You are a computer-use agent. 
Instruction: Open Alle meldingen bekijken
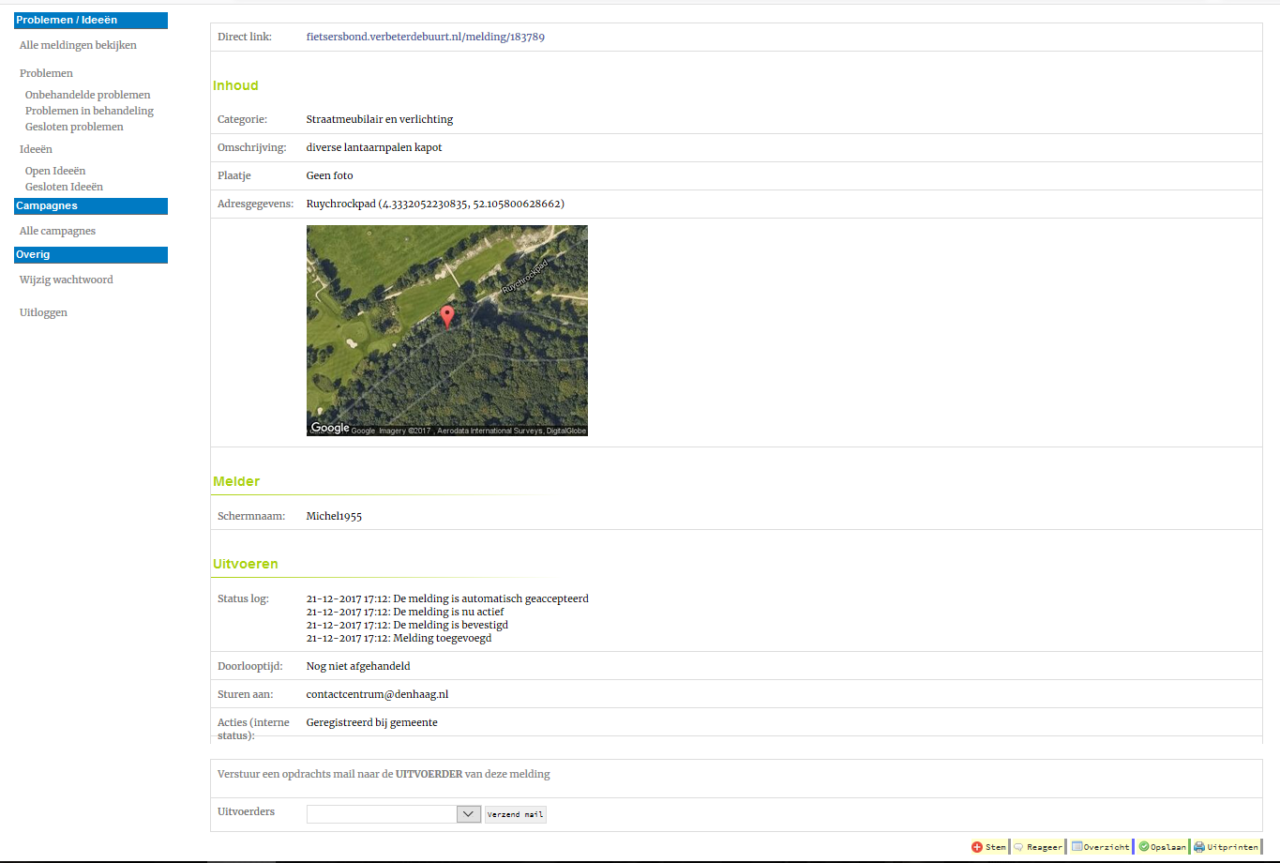click(78, 45)
